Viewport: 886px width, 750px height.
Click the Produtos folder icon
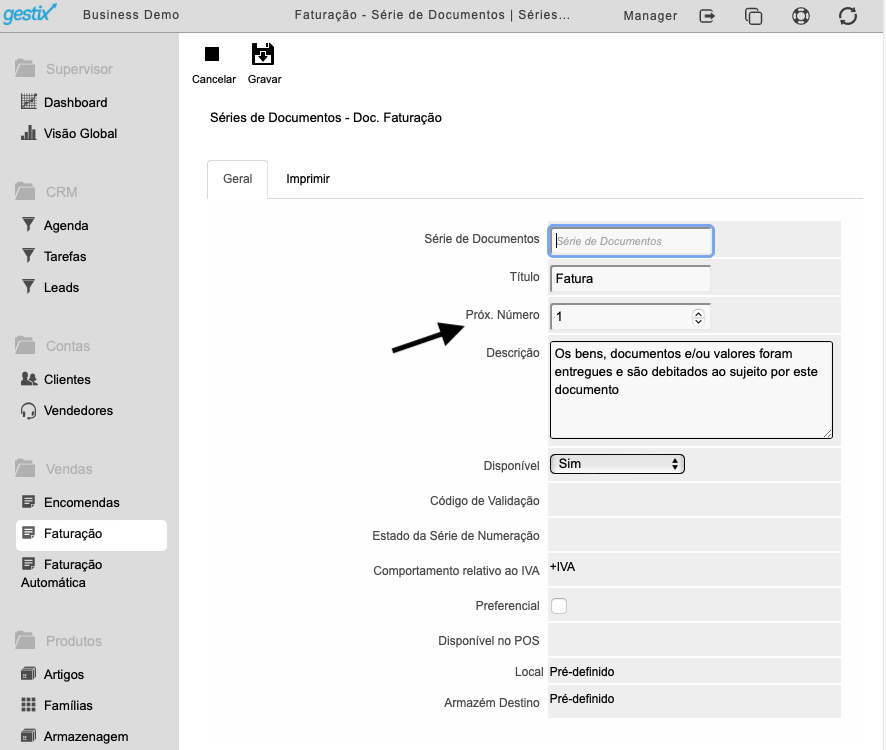(x=25, y=640)
